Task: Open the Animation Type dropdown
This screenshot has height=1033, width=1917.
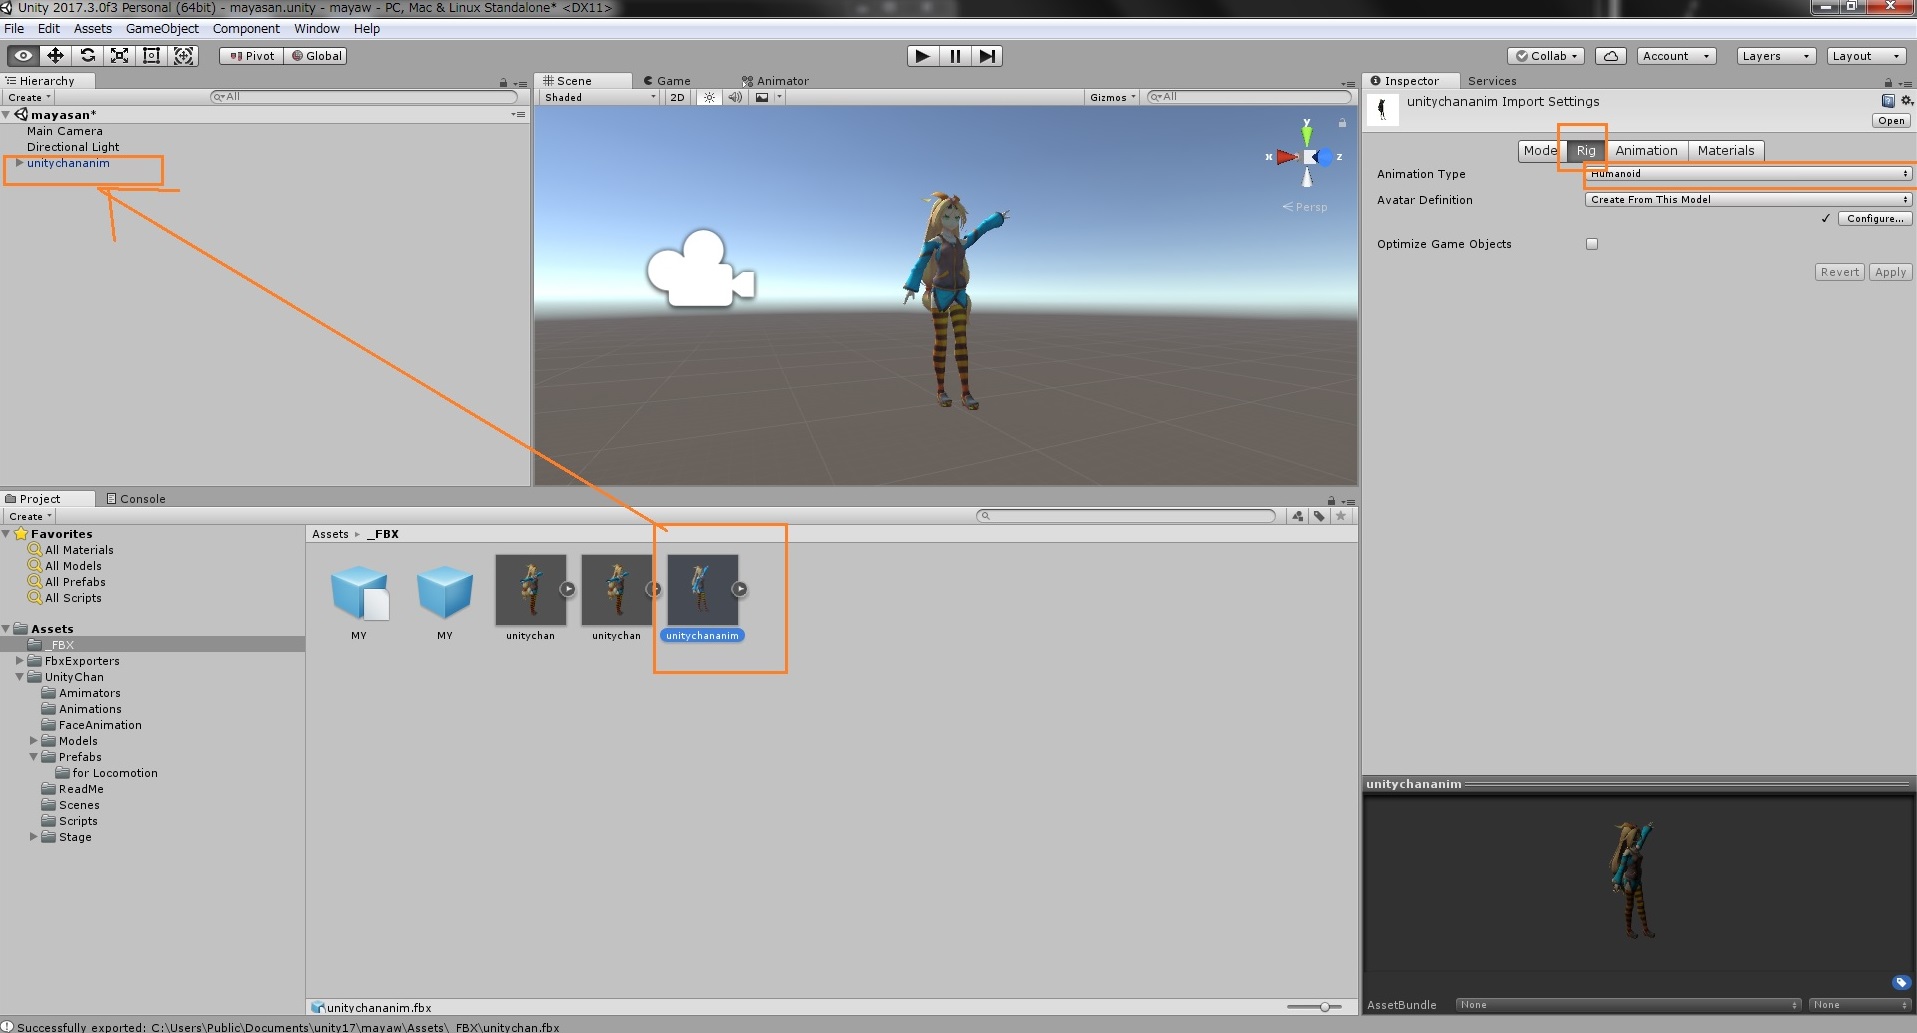Action: click(x=1748, y=174)
